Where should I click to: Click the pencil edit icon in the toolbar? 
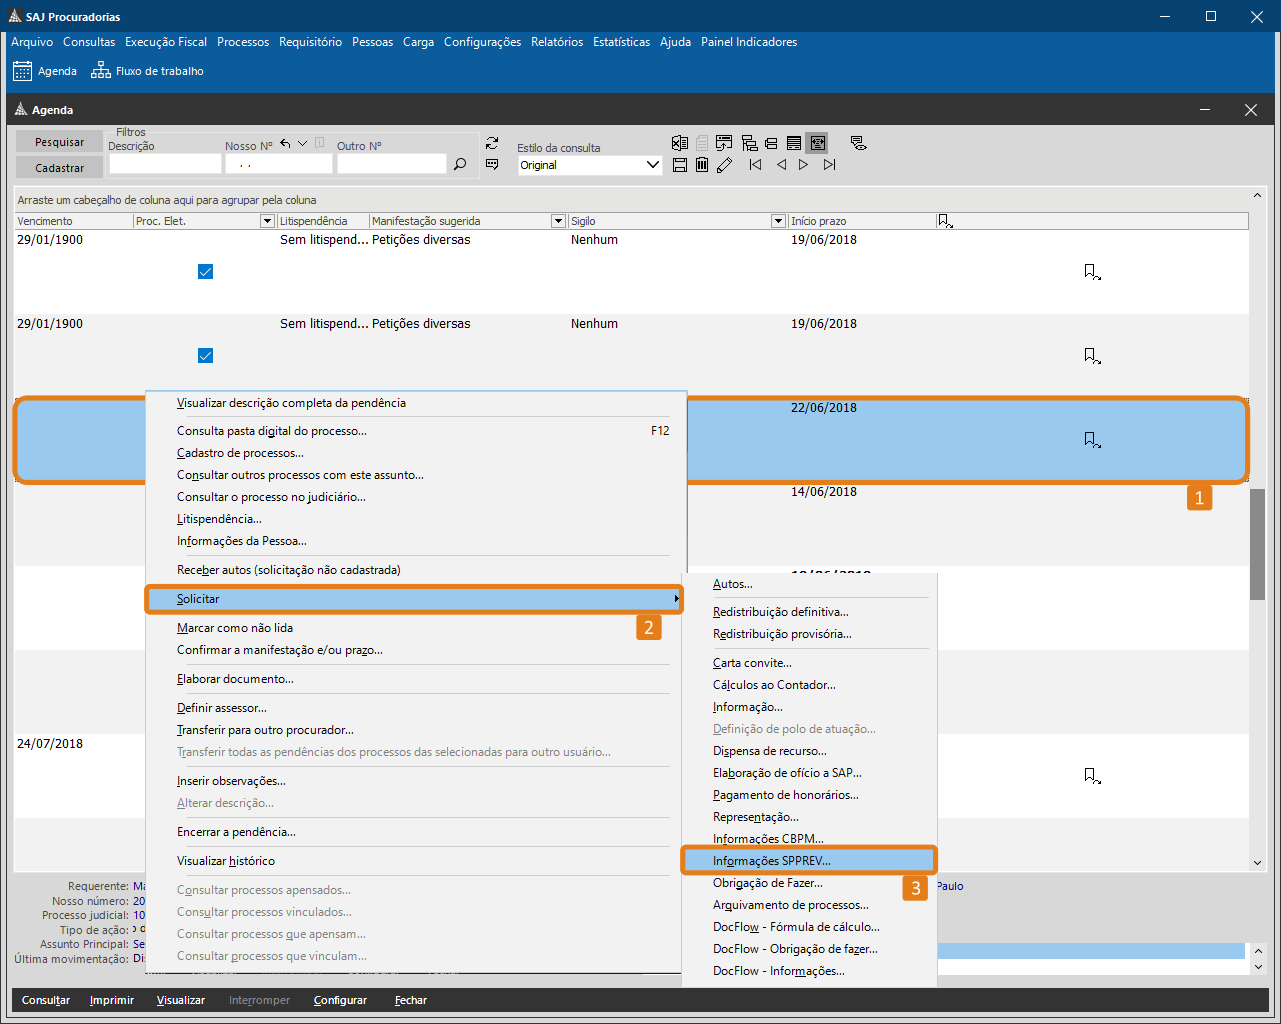[x=725, y=165]
